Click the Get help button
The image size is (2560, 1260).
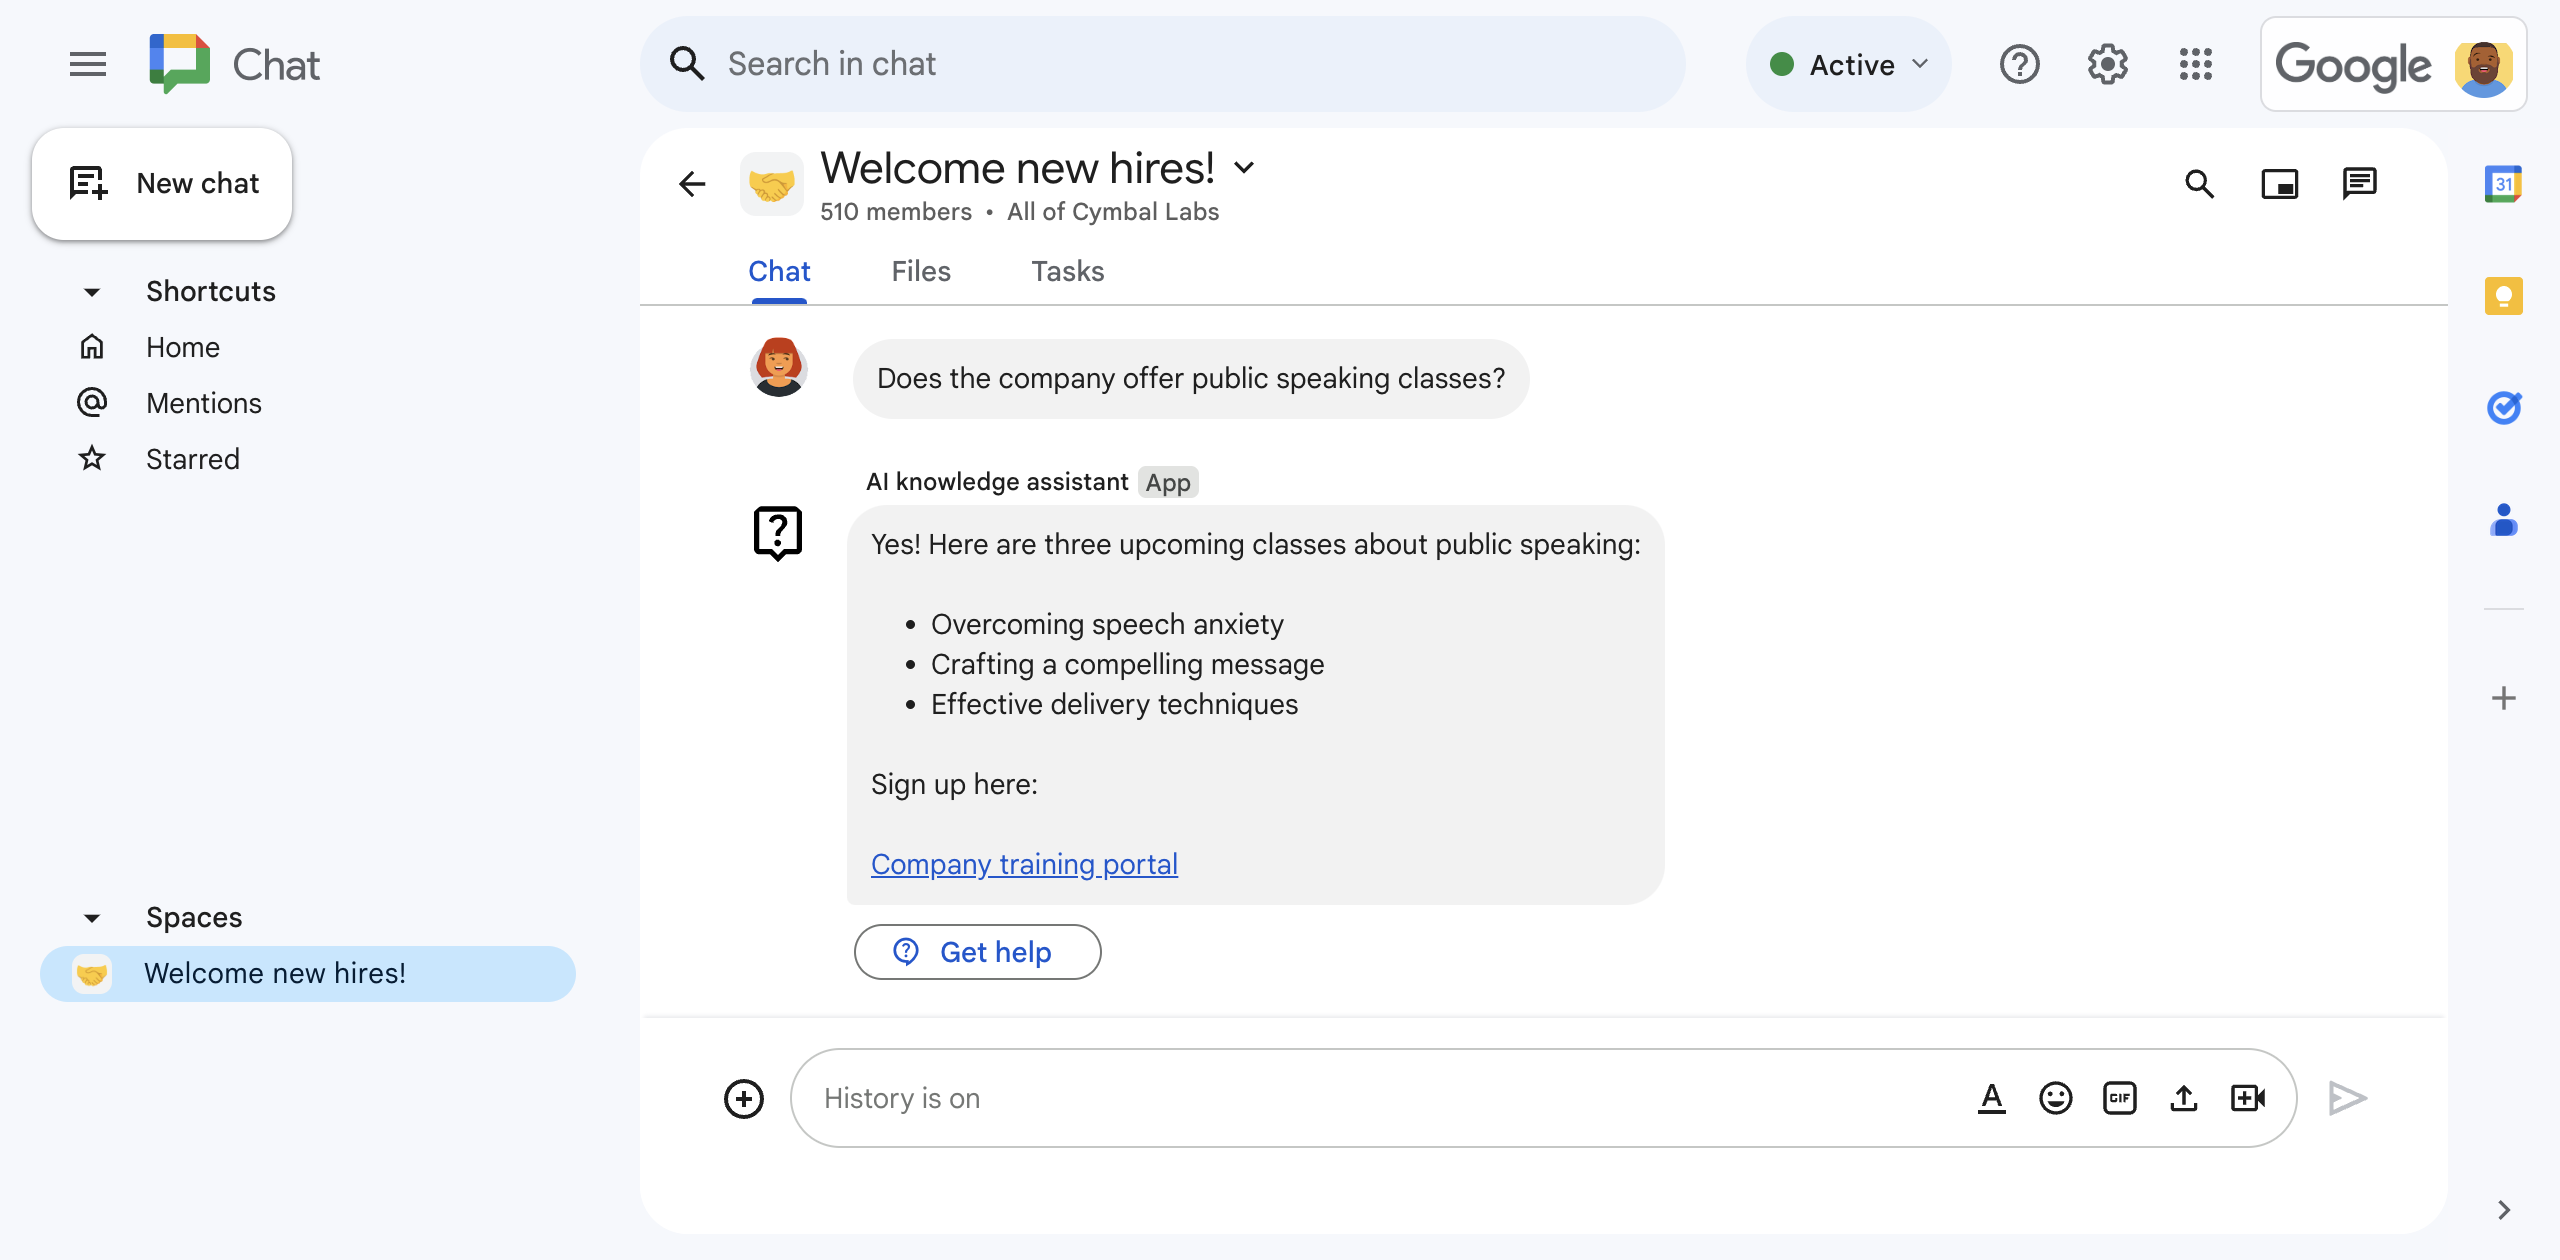[x=975, y=952]
